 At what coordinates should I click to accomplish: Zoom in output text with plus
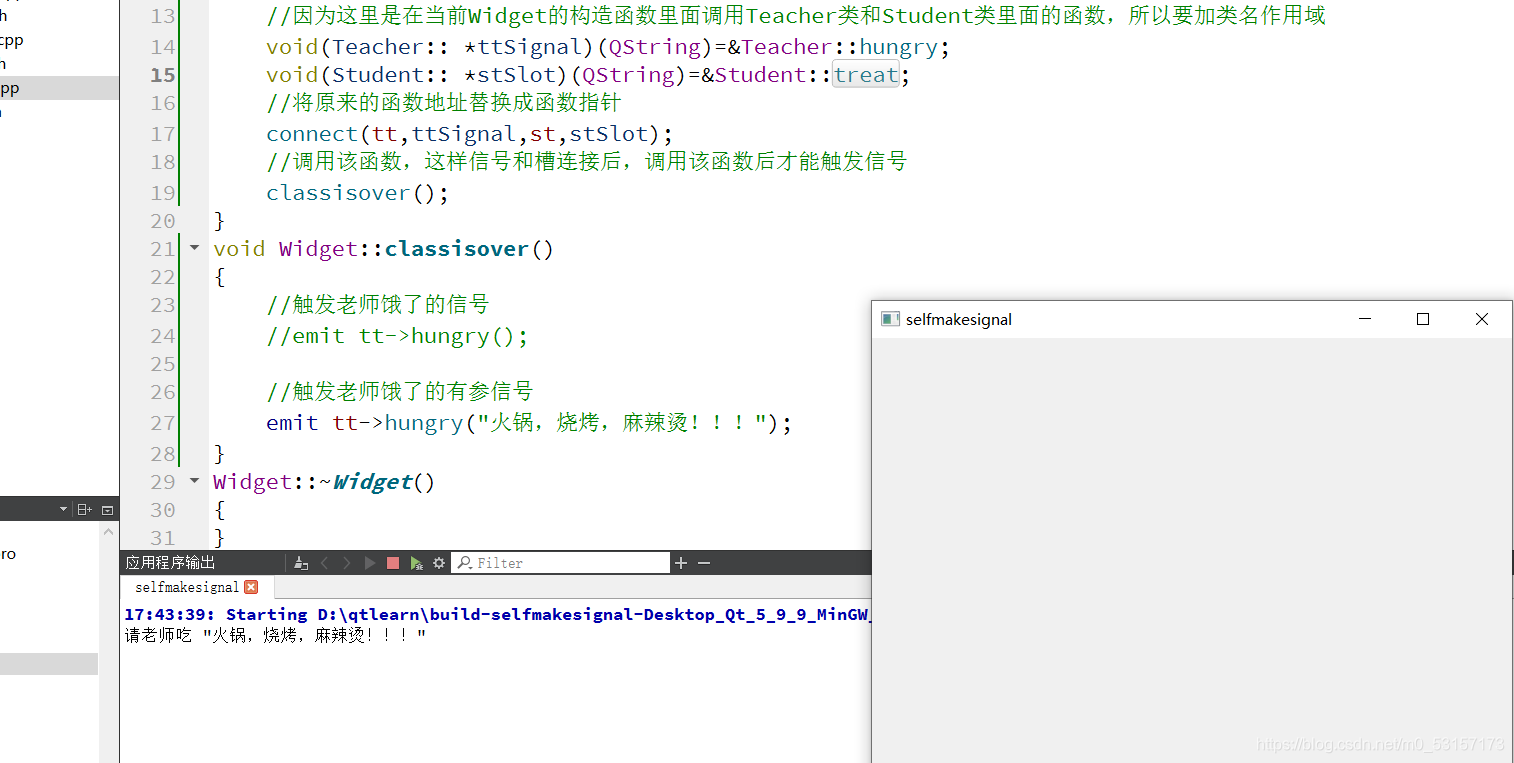pos(681,563)
